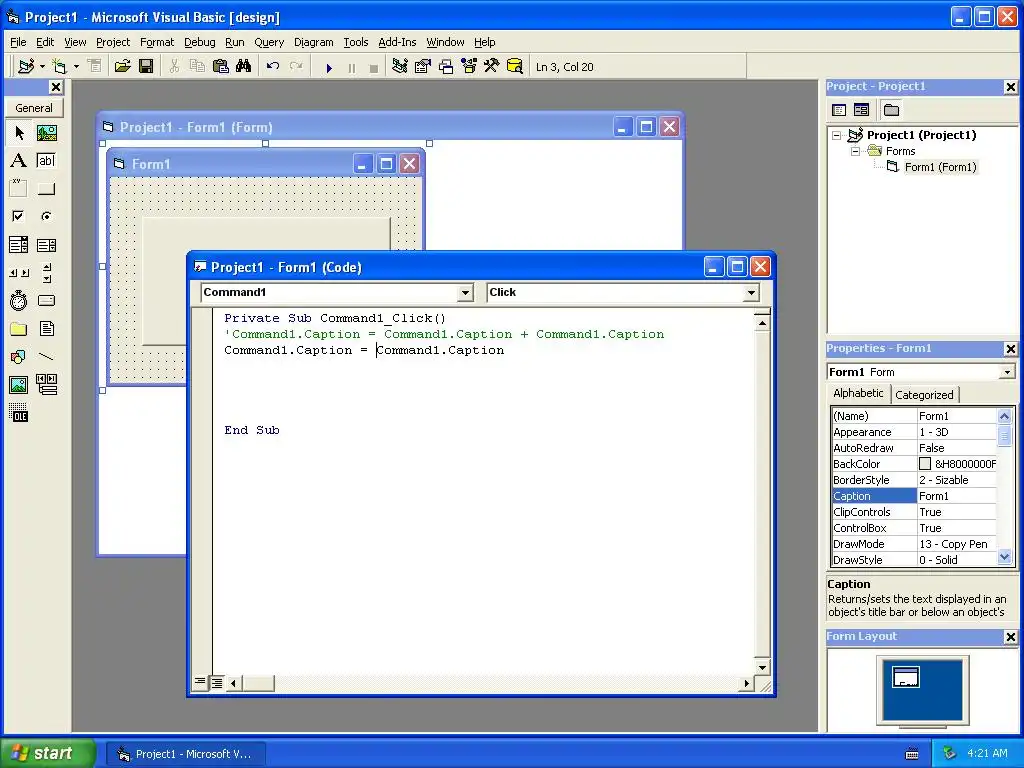
Task: Select the FileListBox control tool
Action: coord(46,328)
